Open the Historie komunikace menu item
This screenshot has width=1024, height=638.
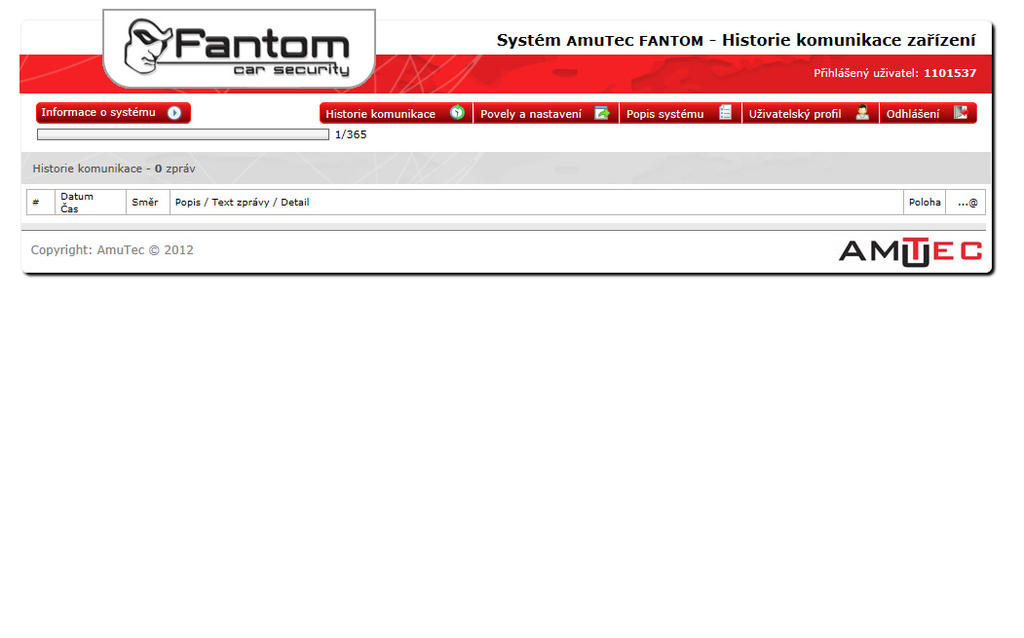tap(396, 113)
